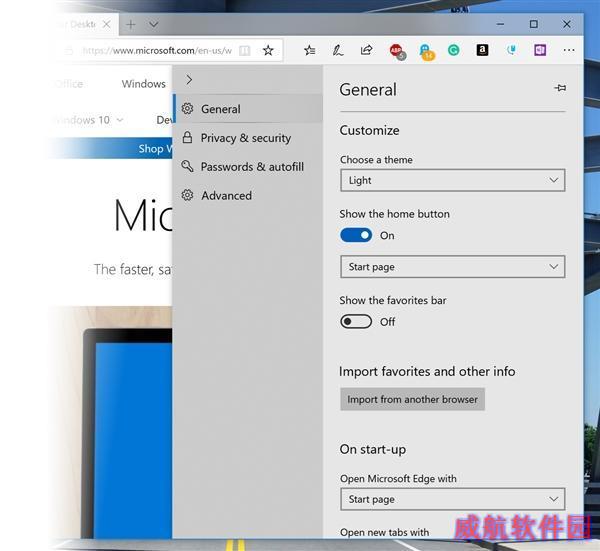Minimize the Edge window
Image resolution: width=600 pixels, height=551 pixels.
click(500, 24)
